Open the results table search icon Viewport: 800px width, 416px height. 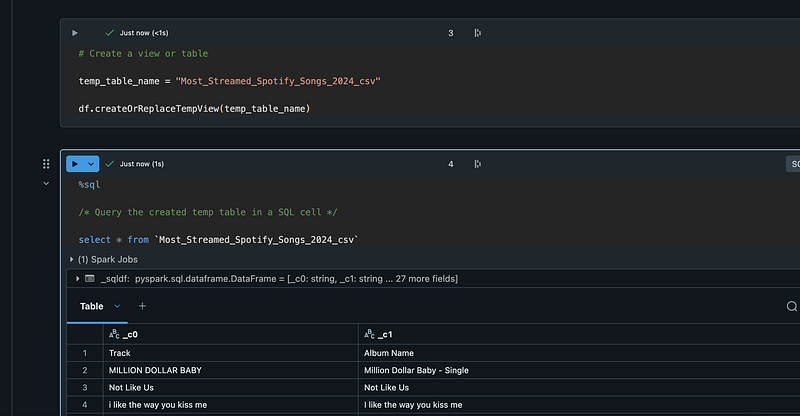click(791, 306)
